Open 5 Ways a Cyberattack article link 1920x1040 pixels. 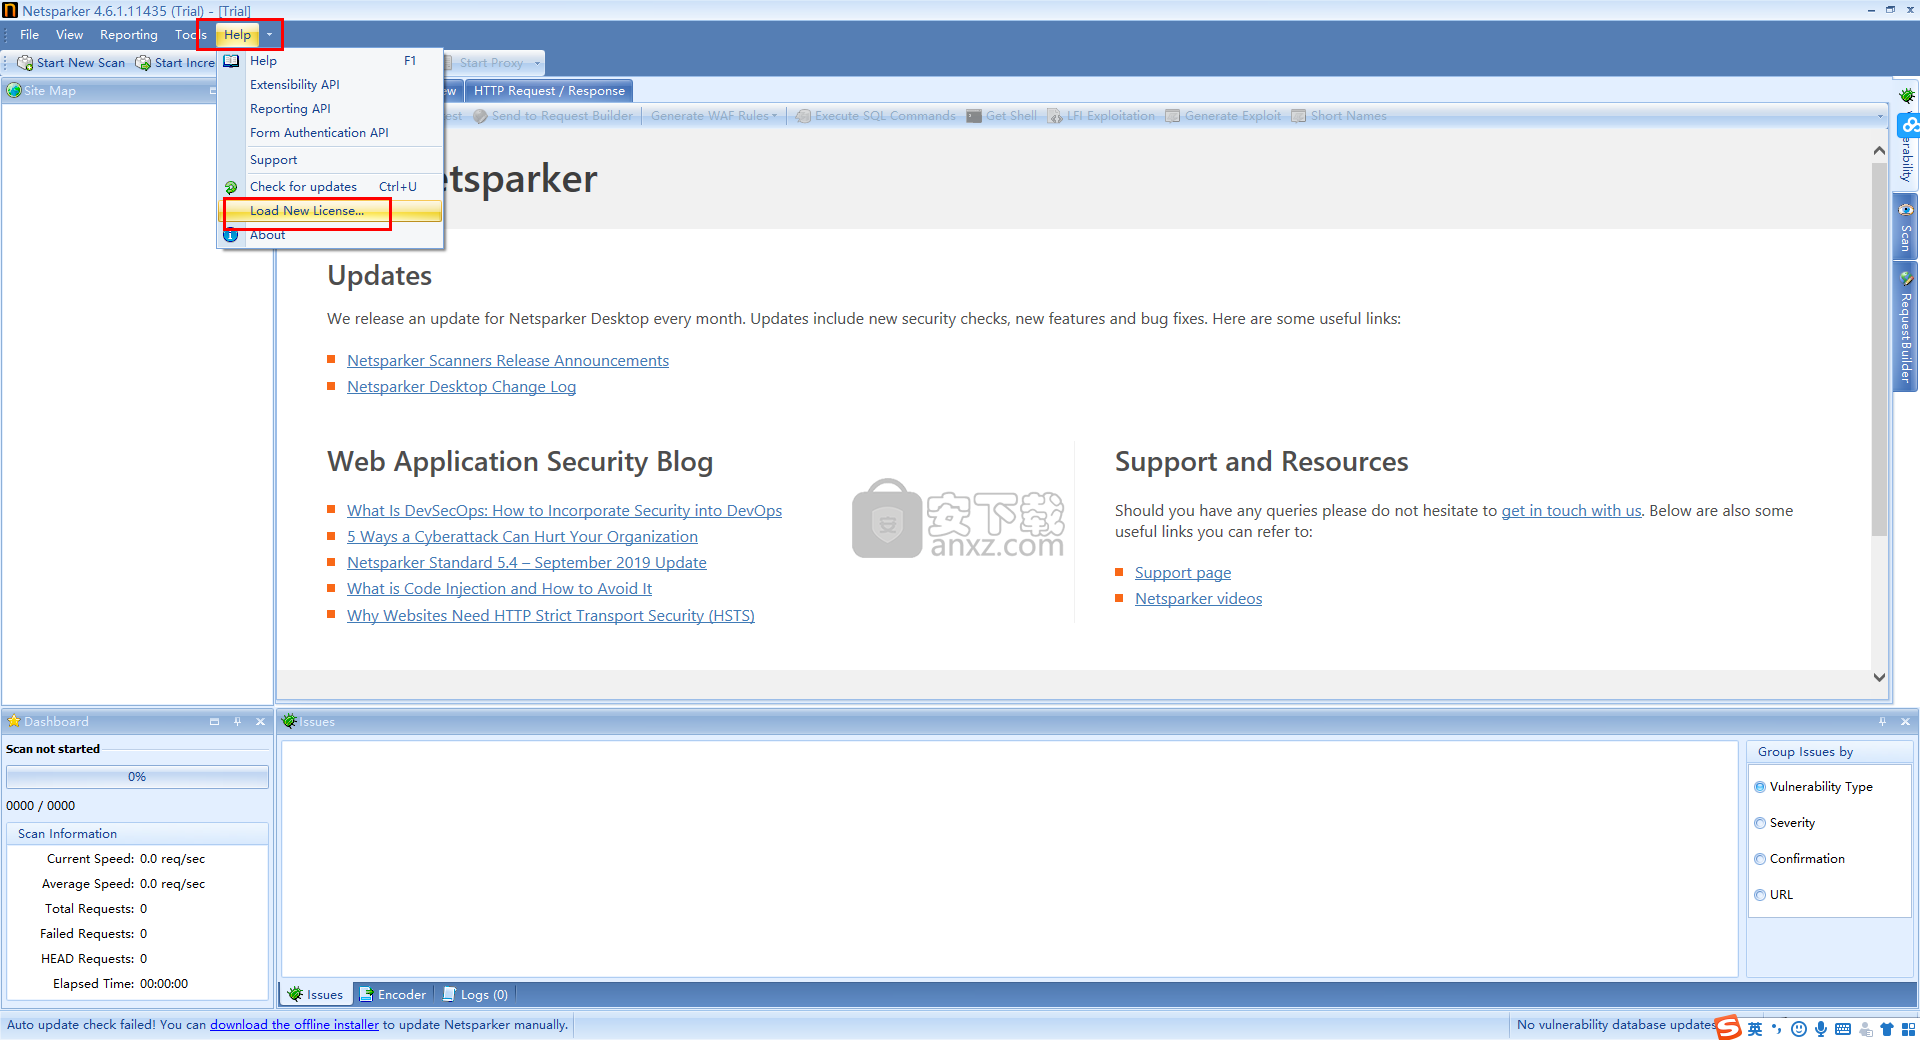[522, 537]
